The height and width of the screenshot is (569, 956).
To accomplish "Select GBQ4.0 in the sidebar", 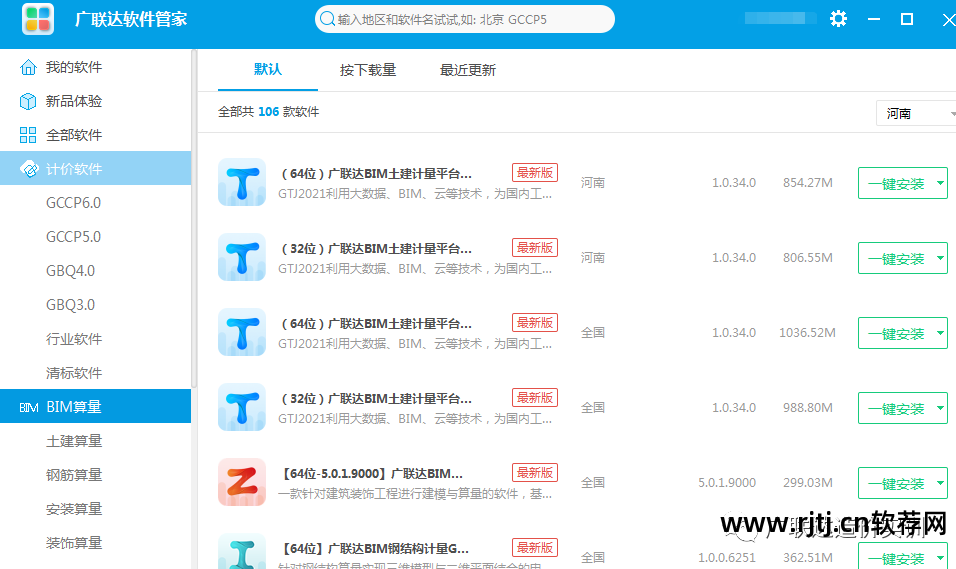I will (x=71, y=271).
